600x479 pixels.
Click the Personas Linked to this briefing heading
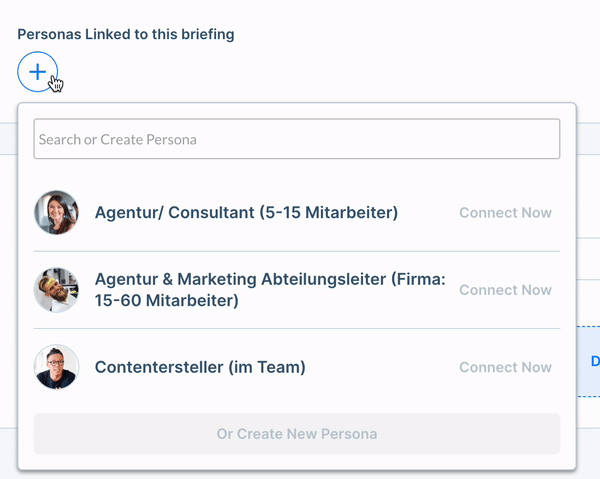[126, 34]
